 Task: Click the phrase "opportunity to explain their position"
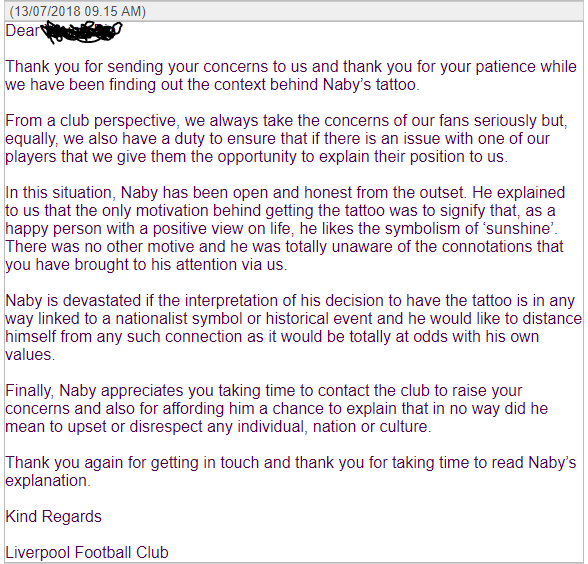pyautogui.click(x=340, y=157)
